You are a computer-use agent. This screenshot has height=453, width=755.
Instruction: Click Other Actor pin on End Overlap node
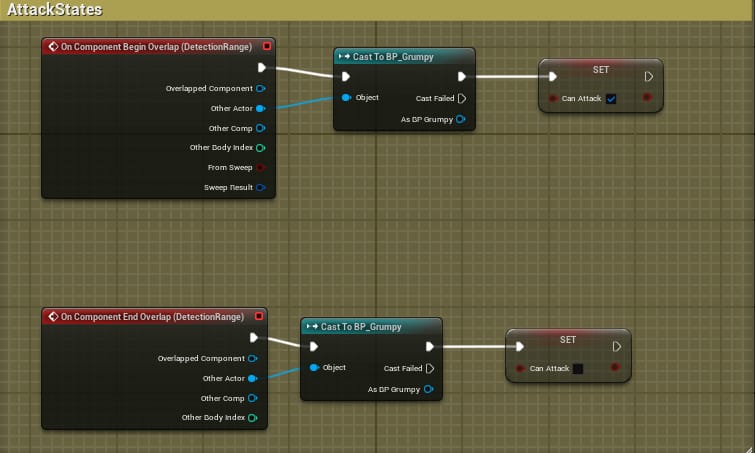[252, 378]
